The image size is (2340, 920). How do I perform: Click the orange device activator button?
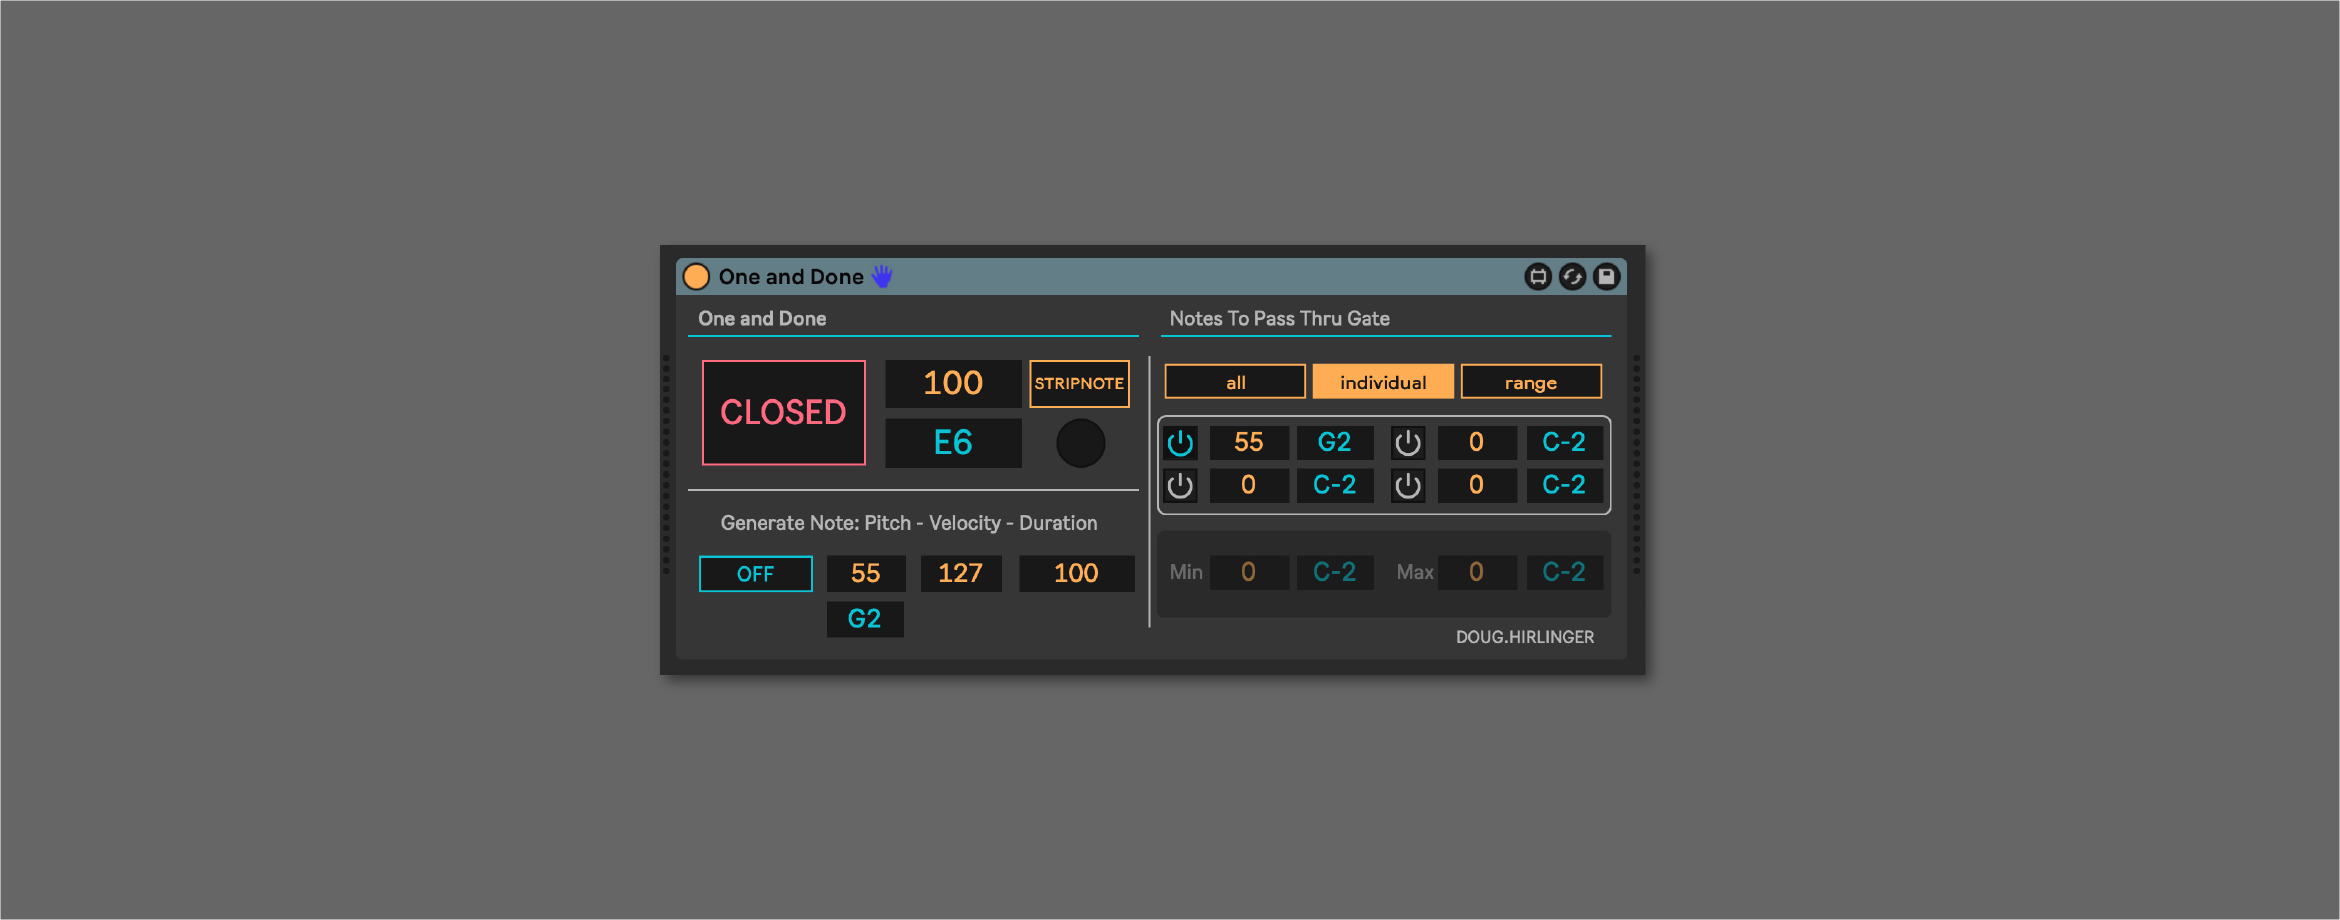point(696,277)
